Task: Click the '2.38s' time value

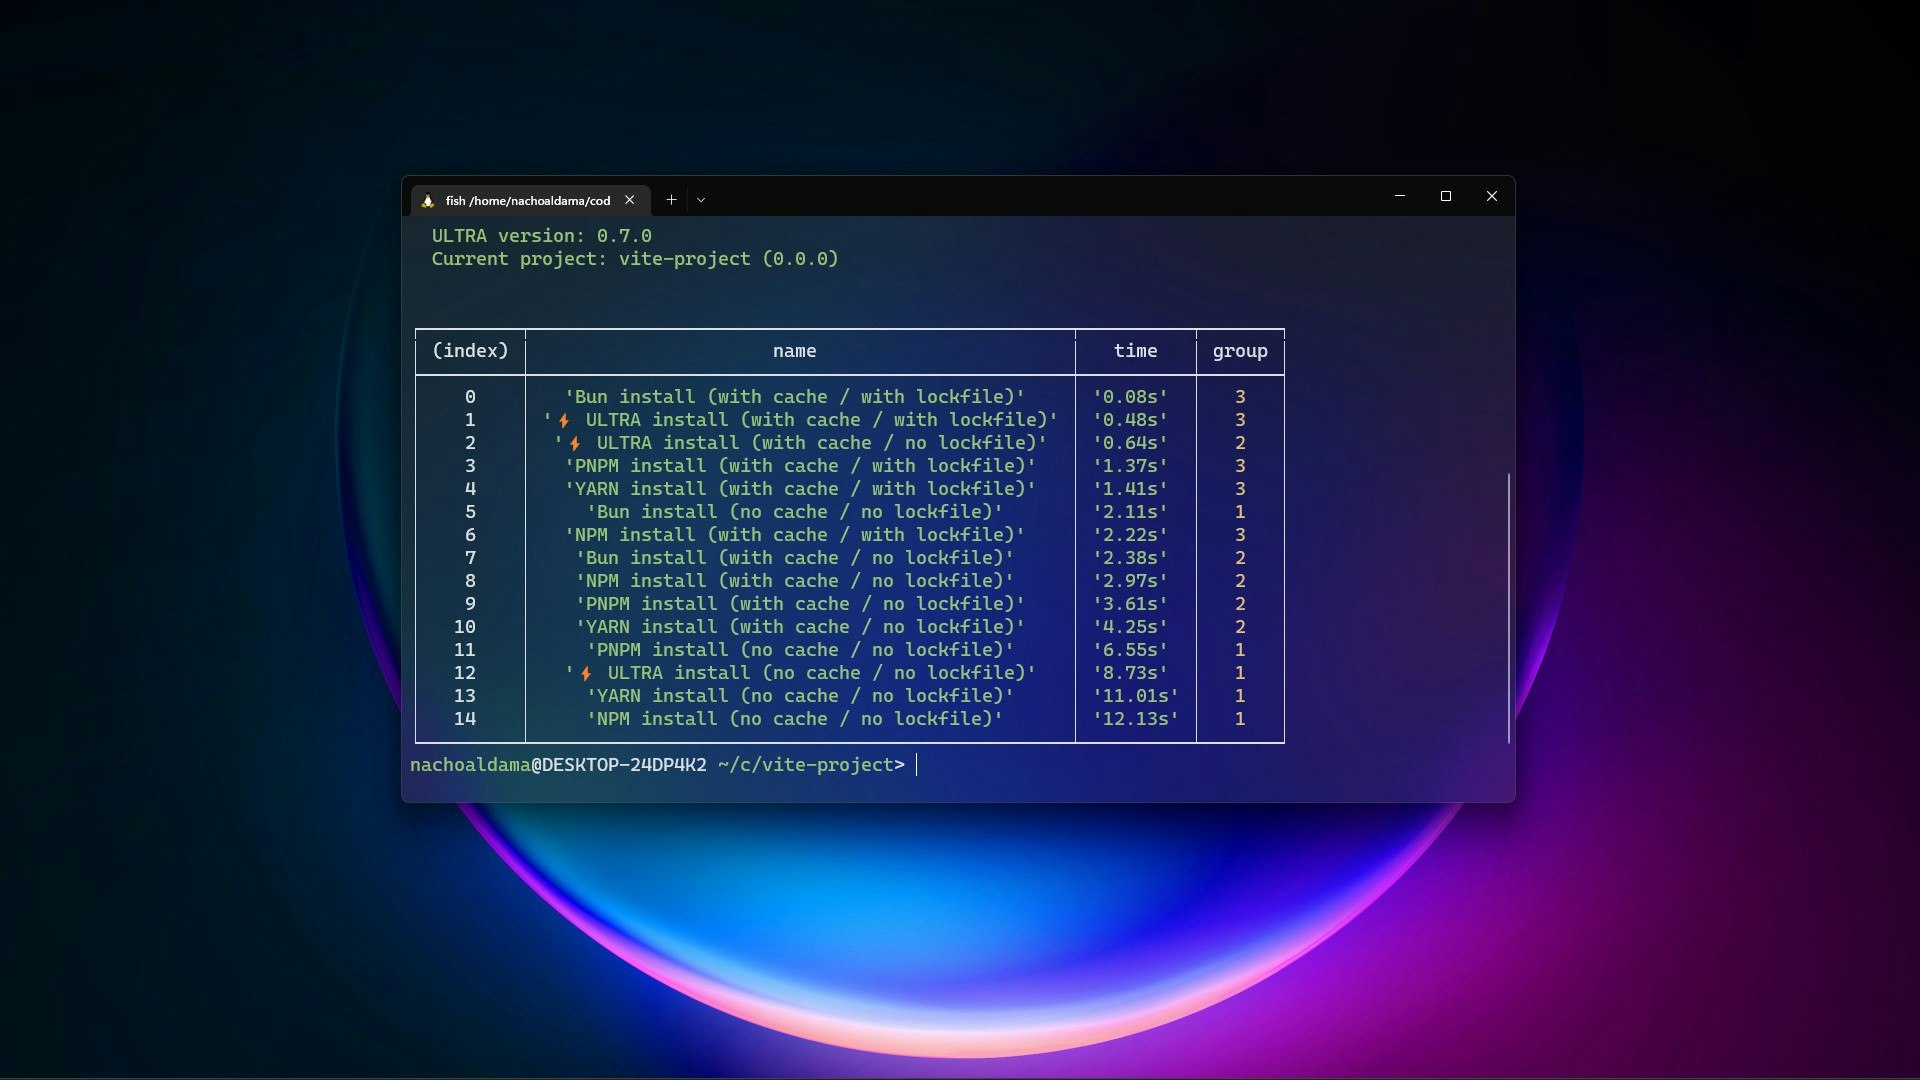Action: (x=1130, y=558)
